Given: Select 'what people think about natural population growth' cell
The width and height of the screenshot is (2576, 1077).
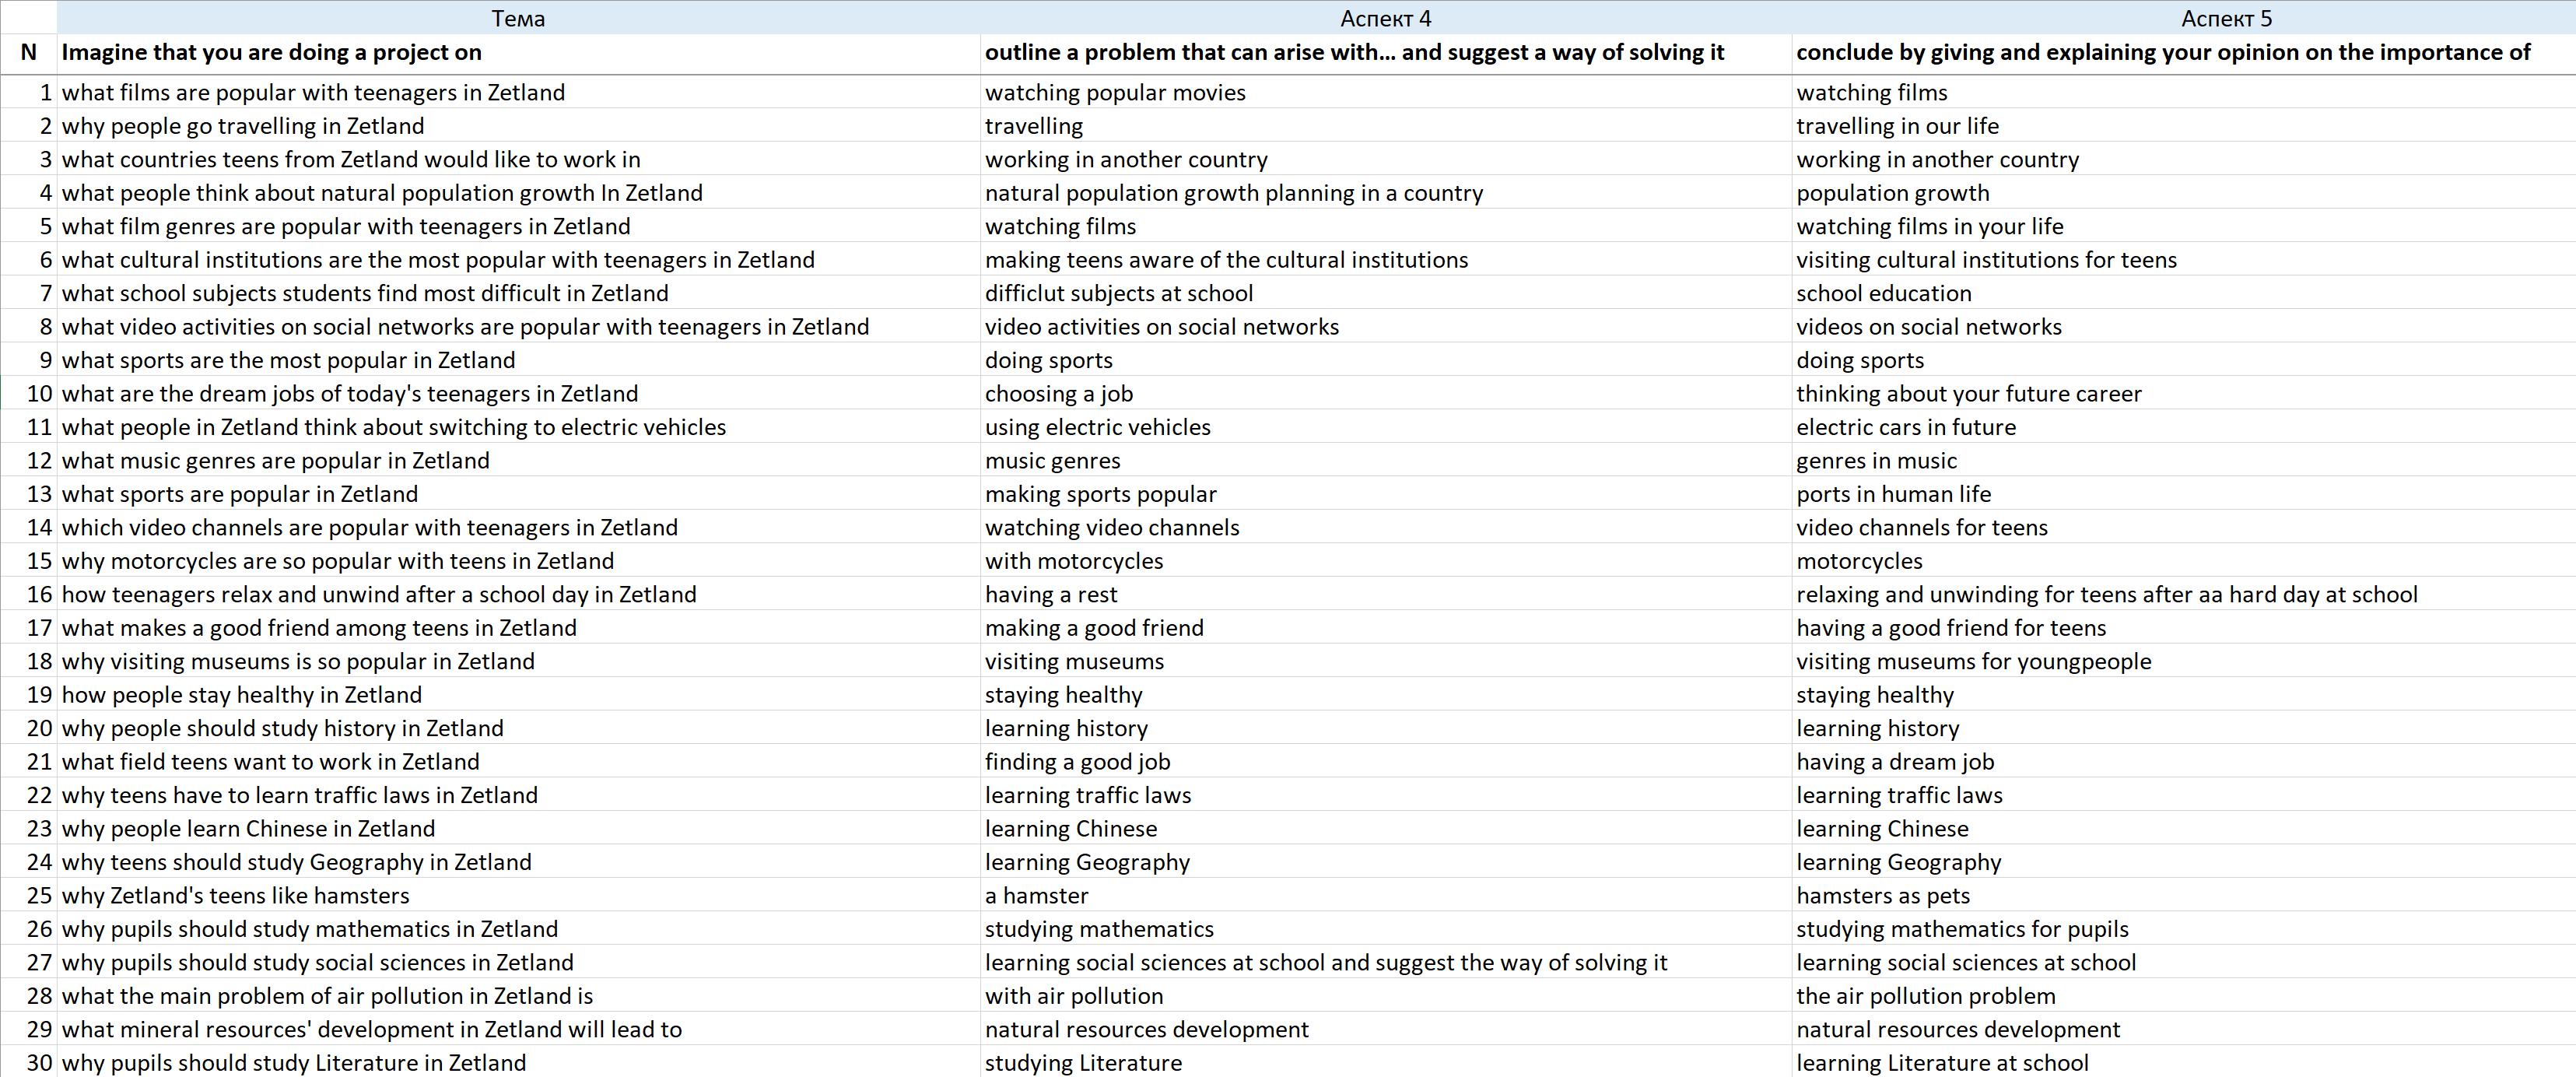Looking at the screenshot, I should pyautogui.click(x=518, y=193).
